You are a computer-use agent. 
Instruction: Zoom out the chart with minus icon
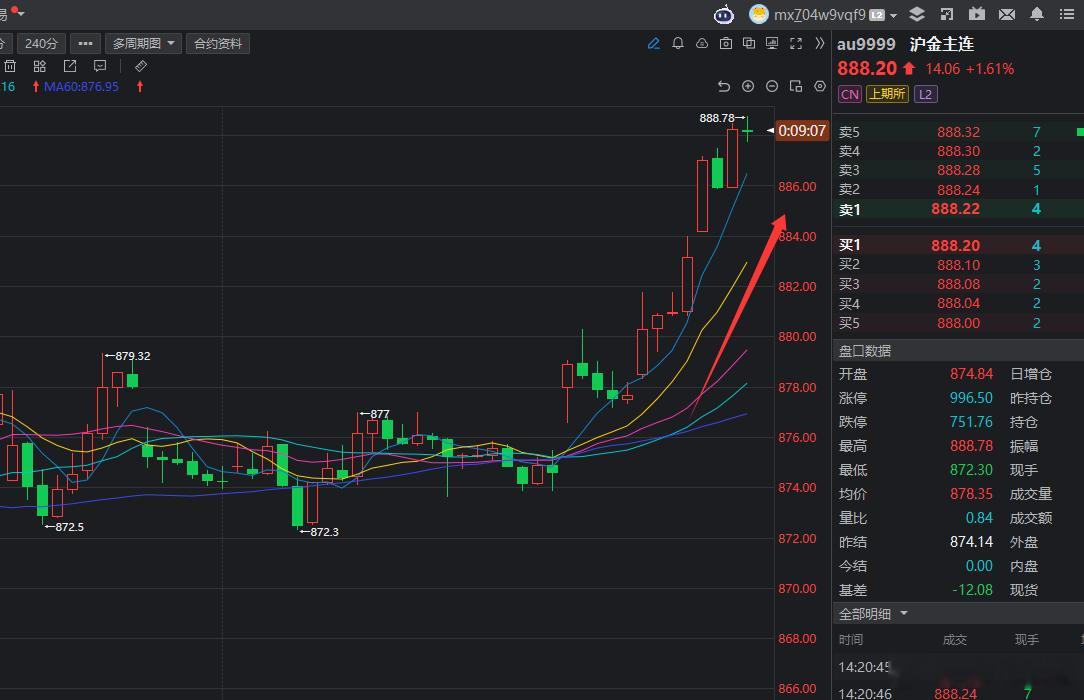click(772, 86)
